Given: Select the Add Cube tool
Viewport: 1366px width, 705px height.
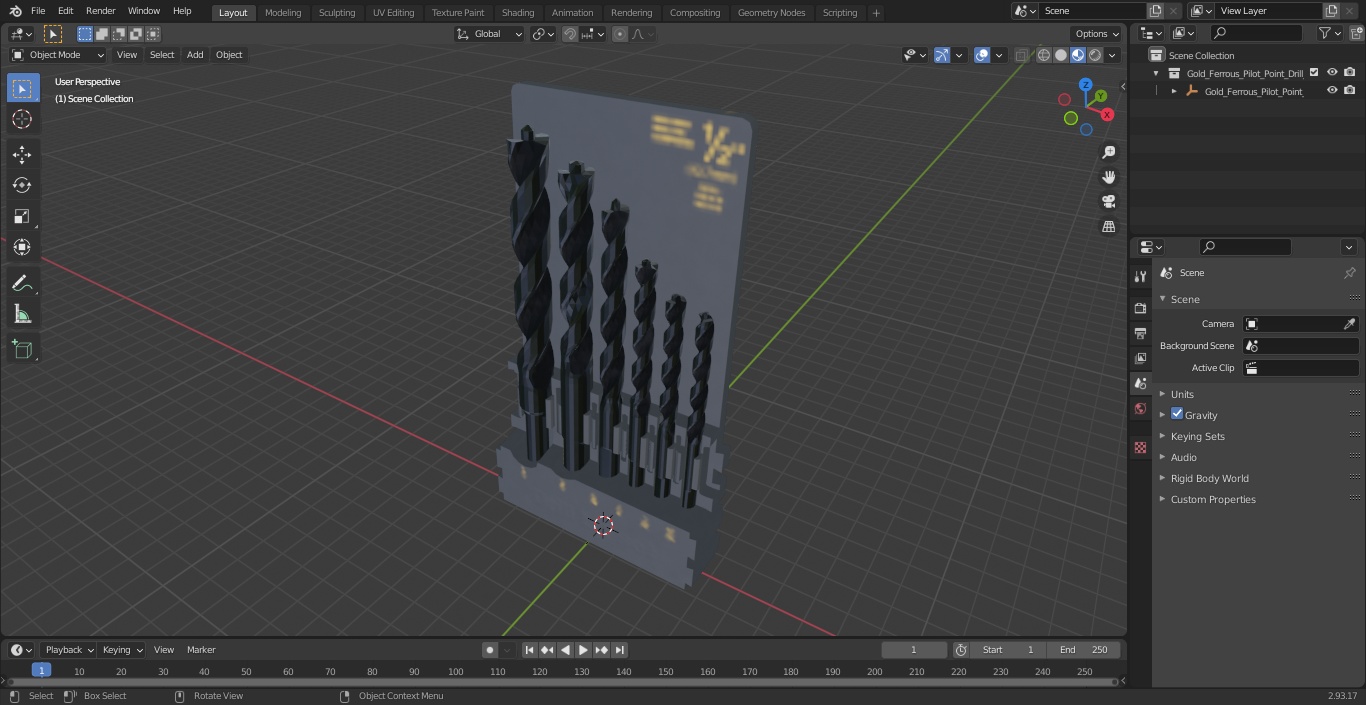Looking at the screenshot, I should tap(22, 349).
